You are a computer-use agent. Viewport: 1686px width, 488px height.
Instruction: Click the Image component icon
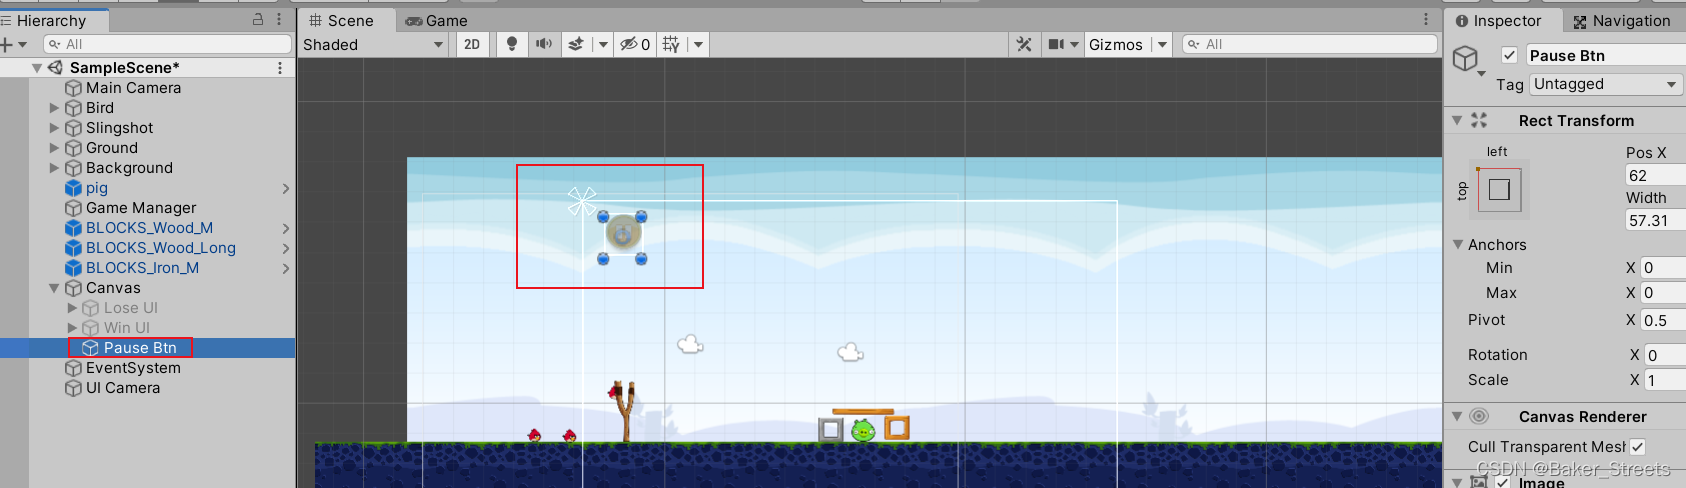1479,482
